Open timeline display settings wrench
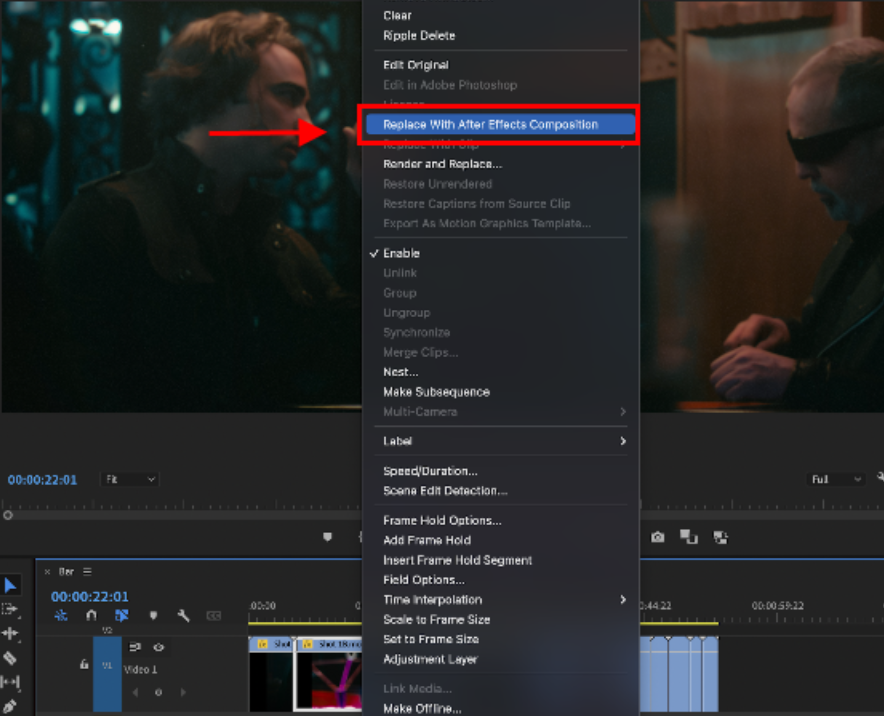The height and width of the screenshot is (716, 884). click(x=183, y=616)
